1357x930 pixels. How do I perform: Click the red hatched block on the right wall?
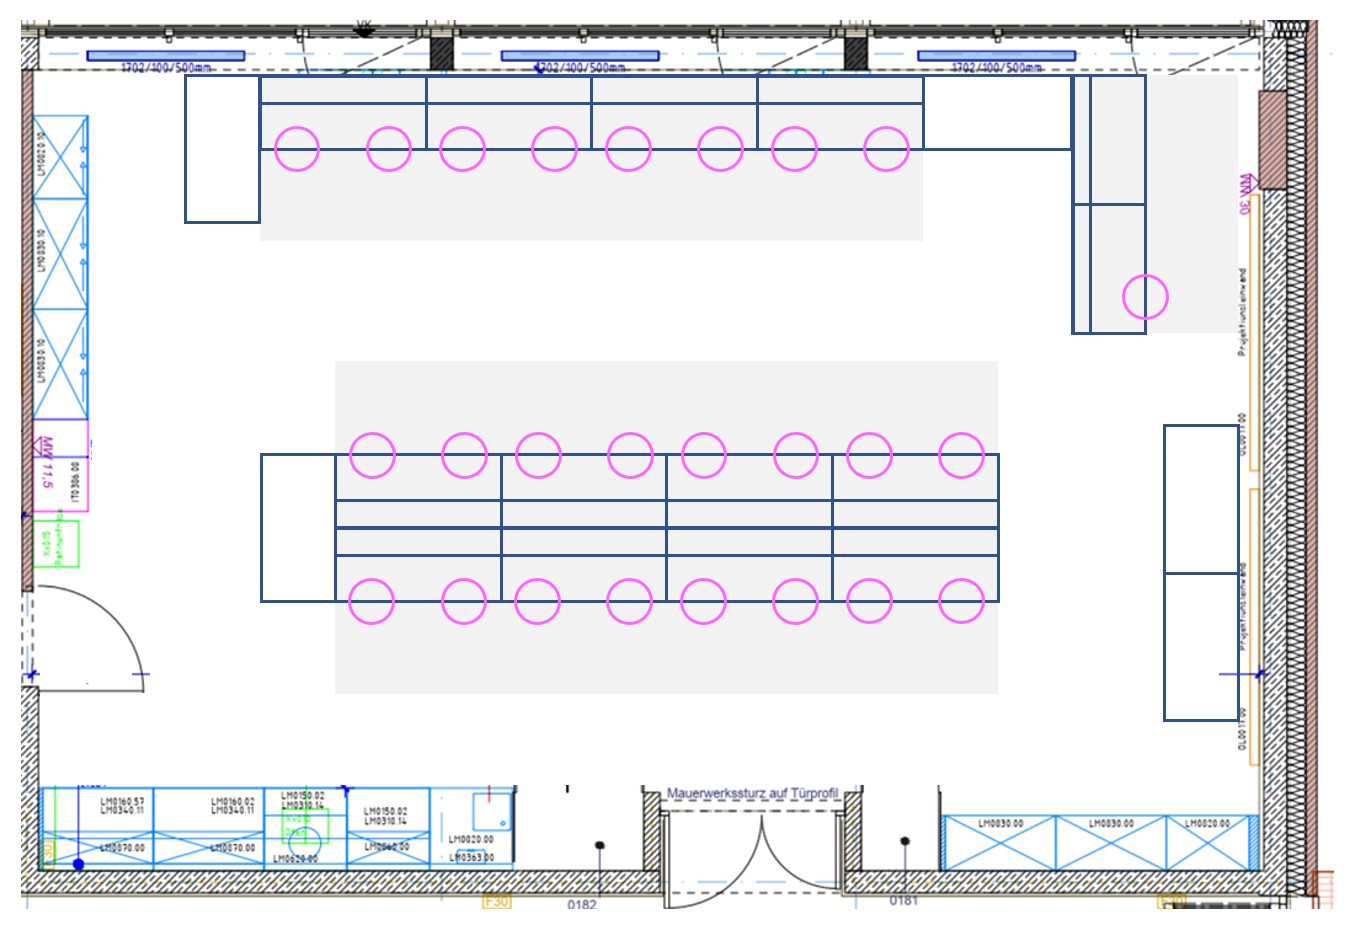coord(1272,140)
